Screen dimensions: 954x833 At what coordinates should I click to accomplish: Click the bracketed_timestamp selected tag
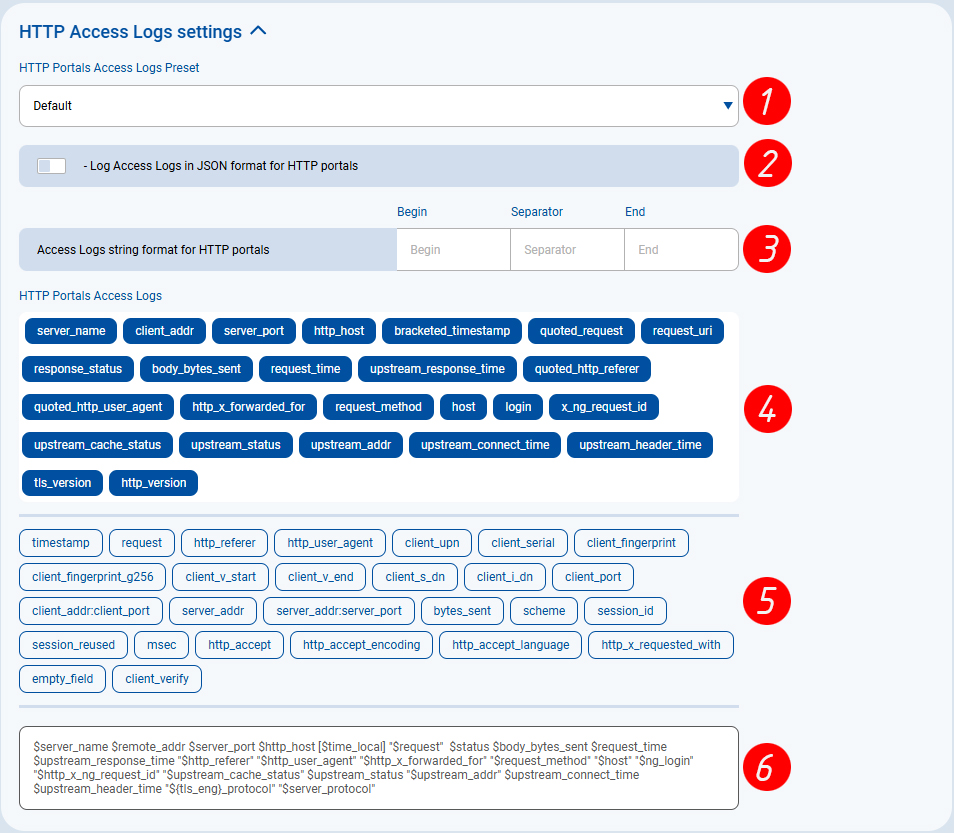[x=452, y=331]
